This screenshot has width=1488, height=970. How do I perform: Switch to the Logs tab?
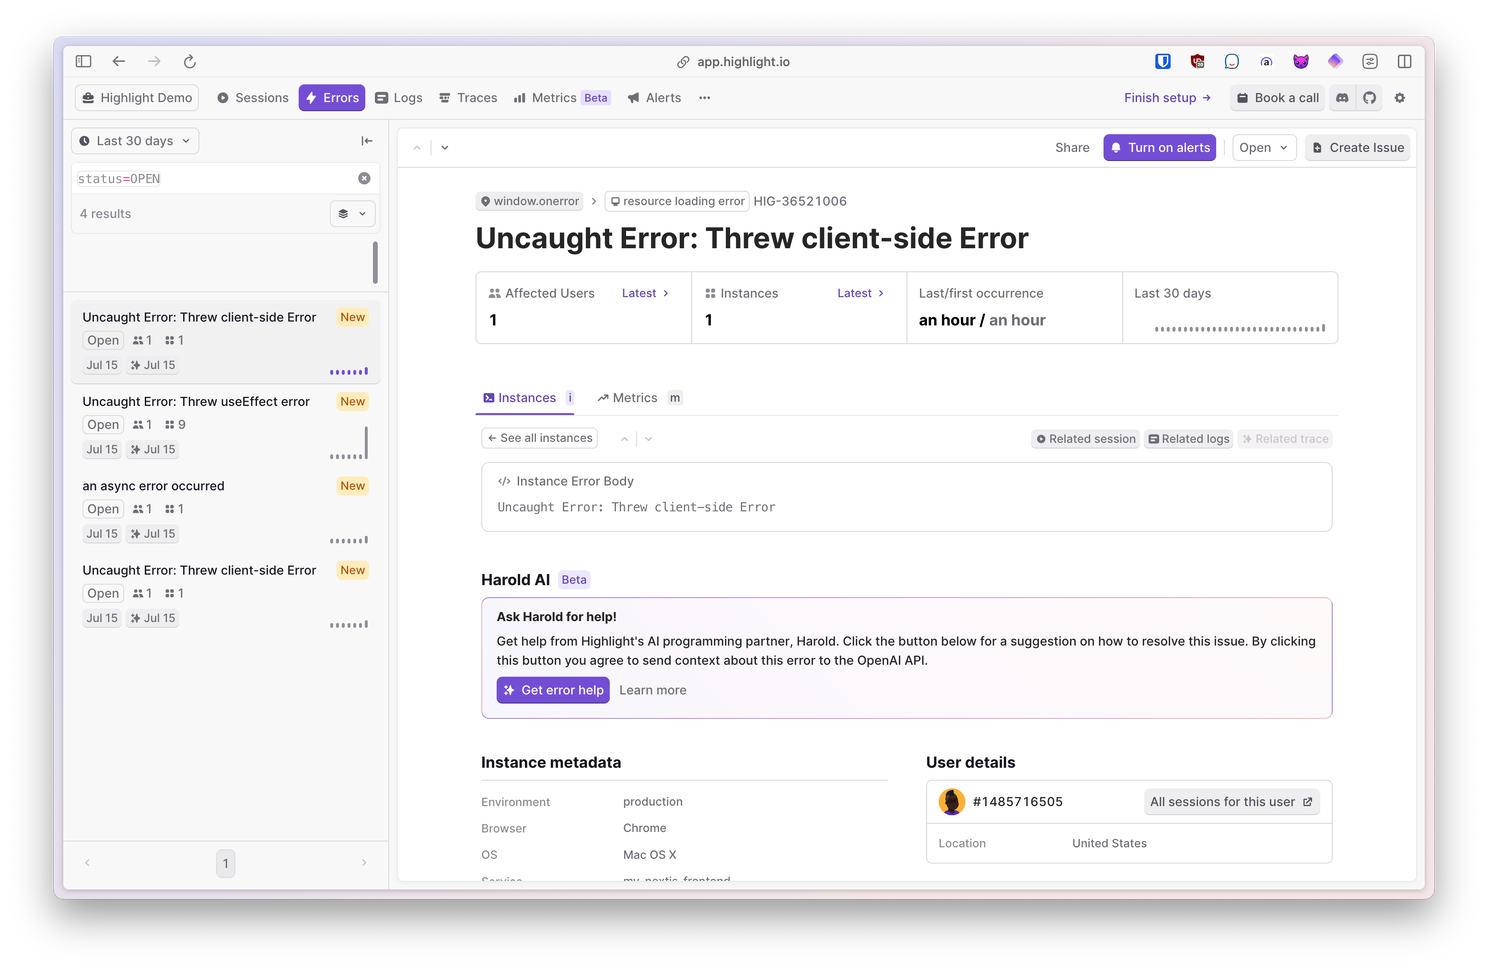(399, 98)
